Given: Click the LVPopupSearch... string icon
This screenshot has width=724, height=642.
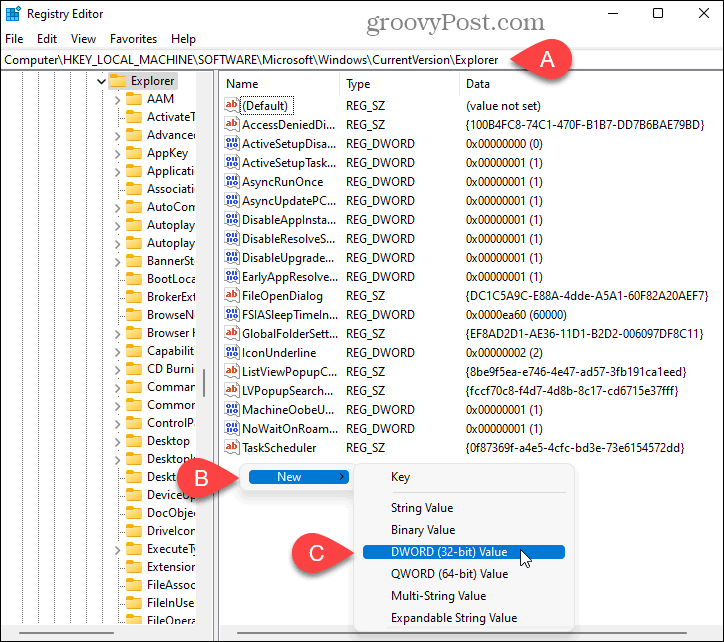Looking at the screenshot, I should (x=232, y=390).
